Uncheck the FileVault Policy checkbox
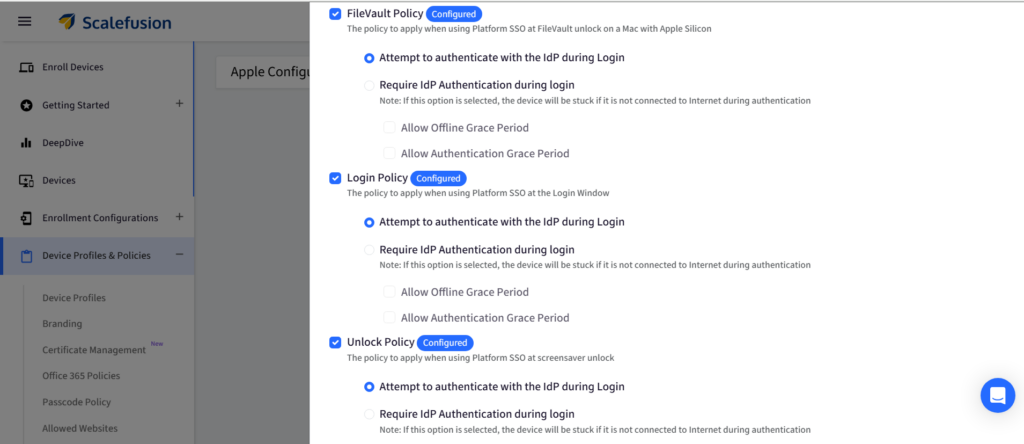 335,14
